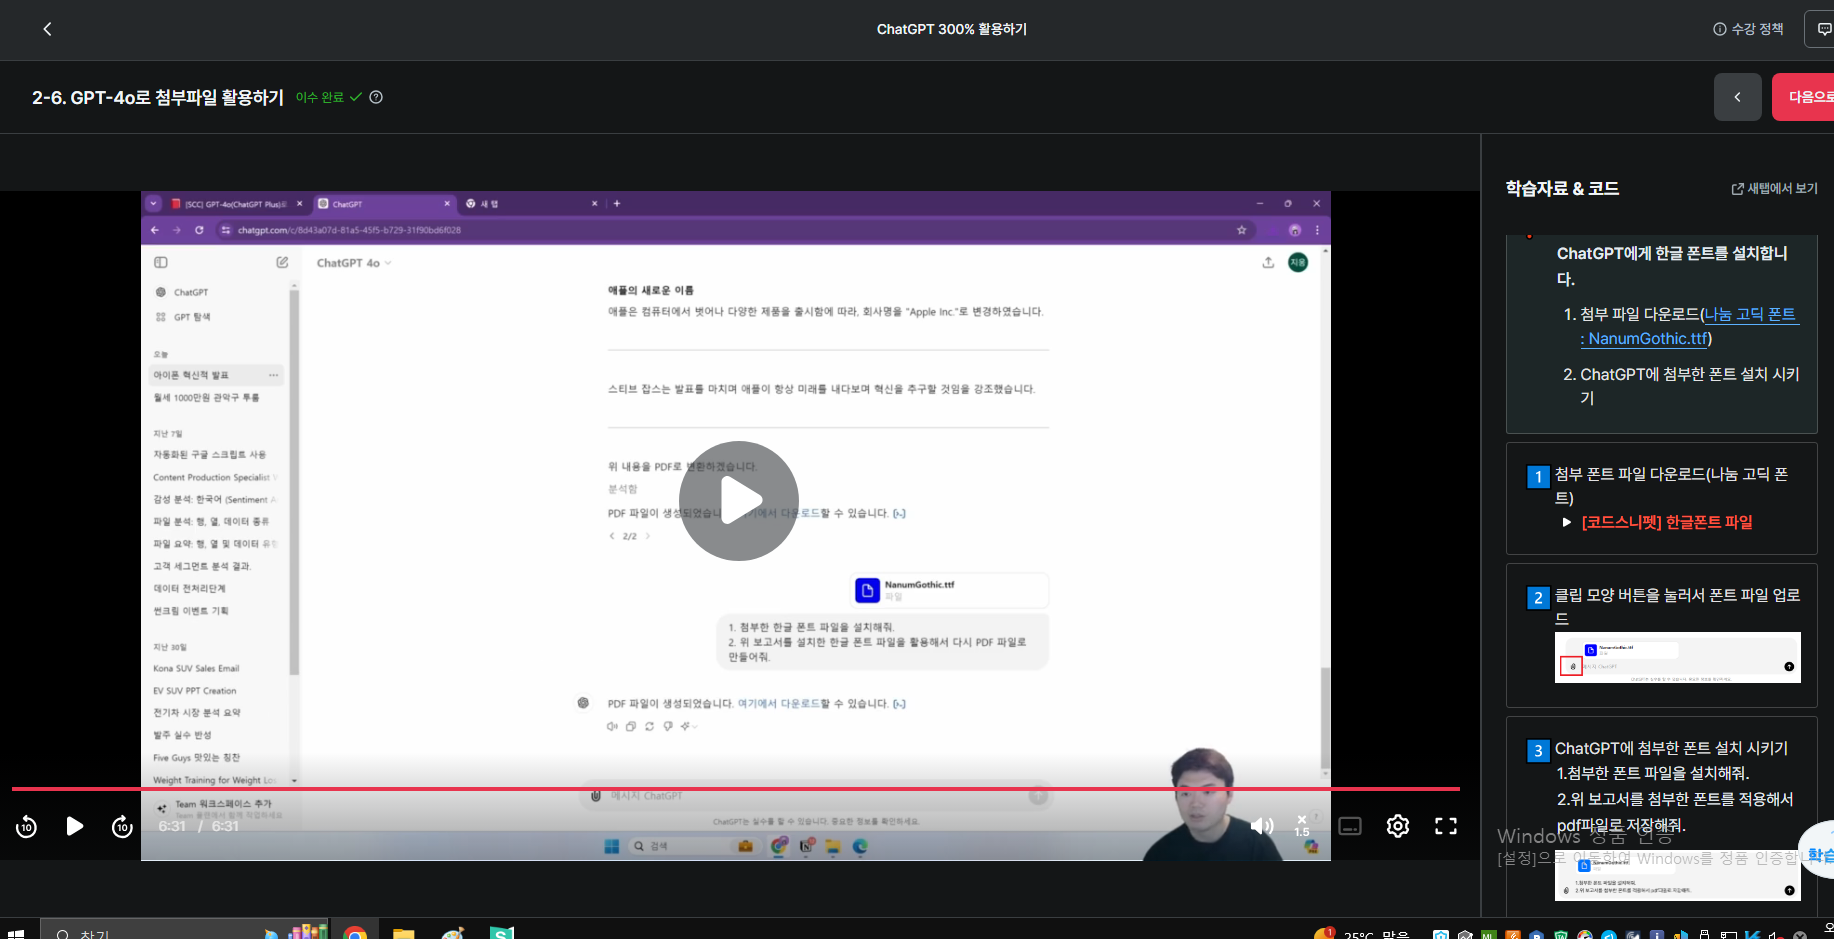Select the 학습자료 & 코드 heading
This screenshot has height=939, width=1834.
tap(1562, 188)
